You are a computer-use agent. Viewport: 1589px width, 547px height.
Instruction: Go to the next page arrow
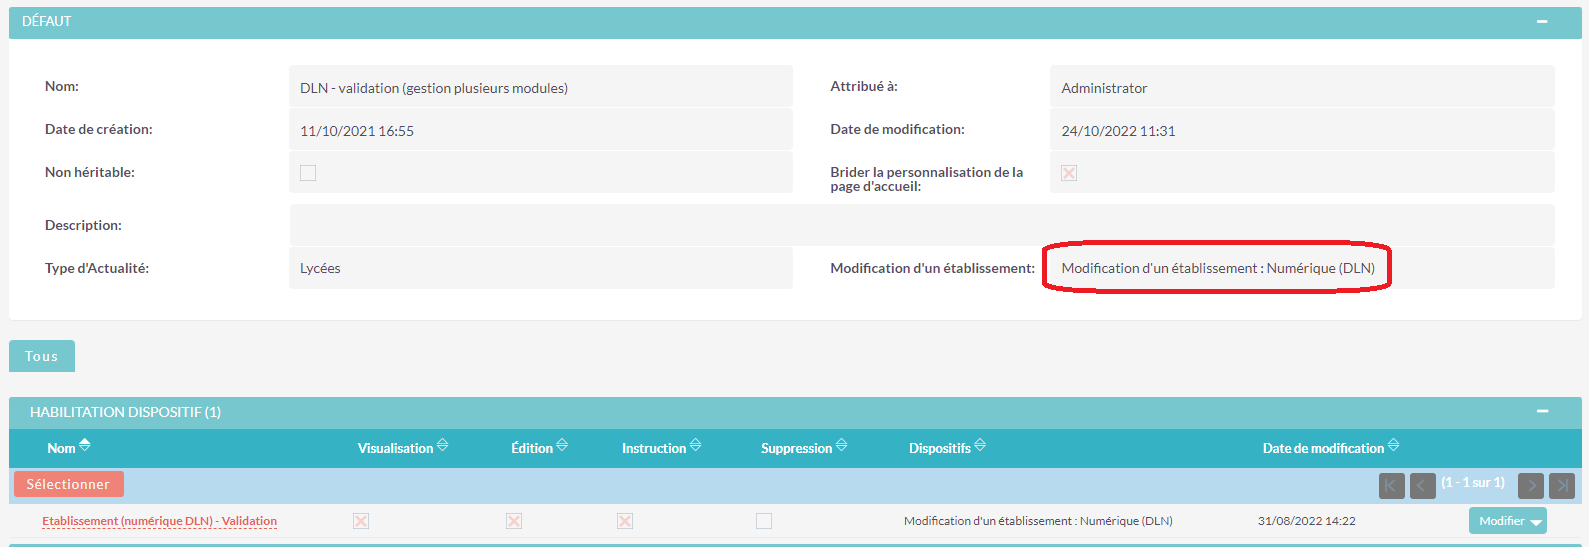pyautogui.click(x=1530, y=486)
